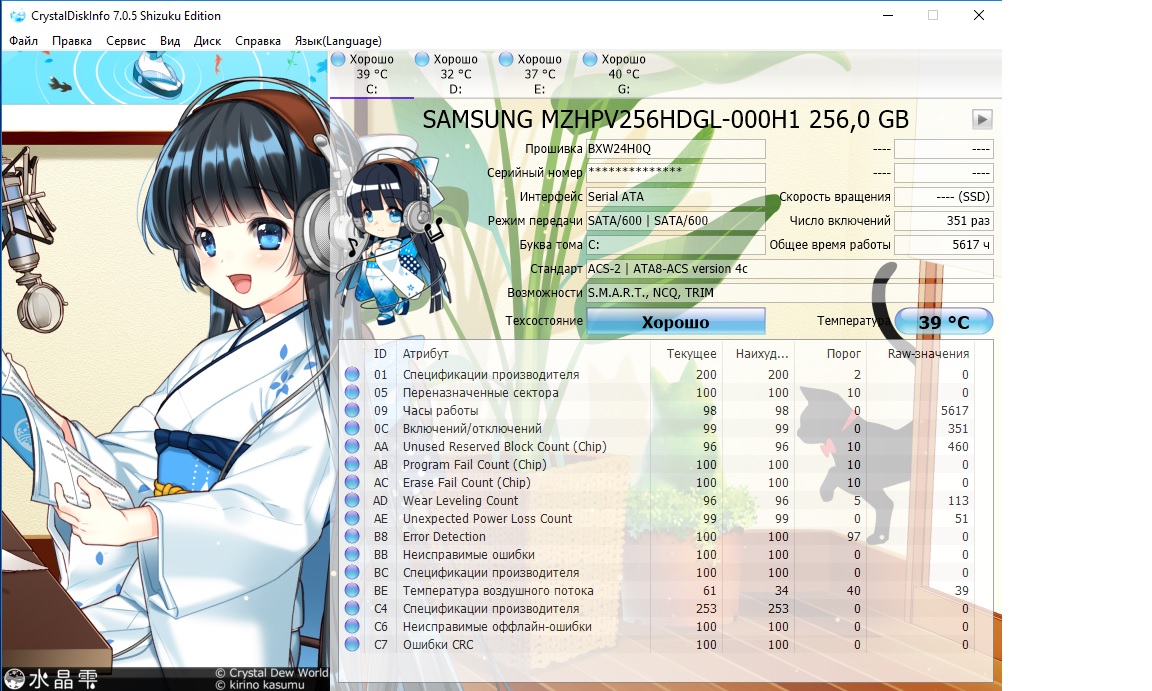Click the Raw-значения column header

[x=921, y=353]
